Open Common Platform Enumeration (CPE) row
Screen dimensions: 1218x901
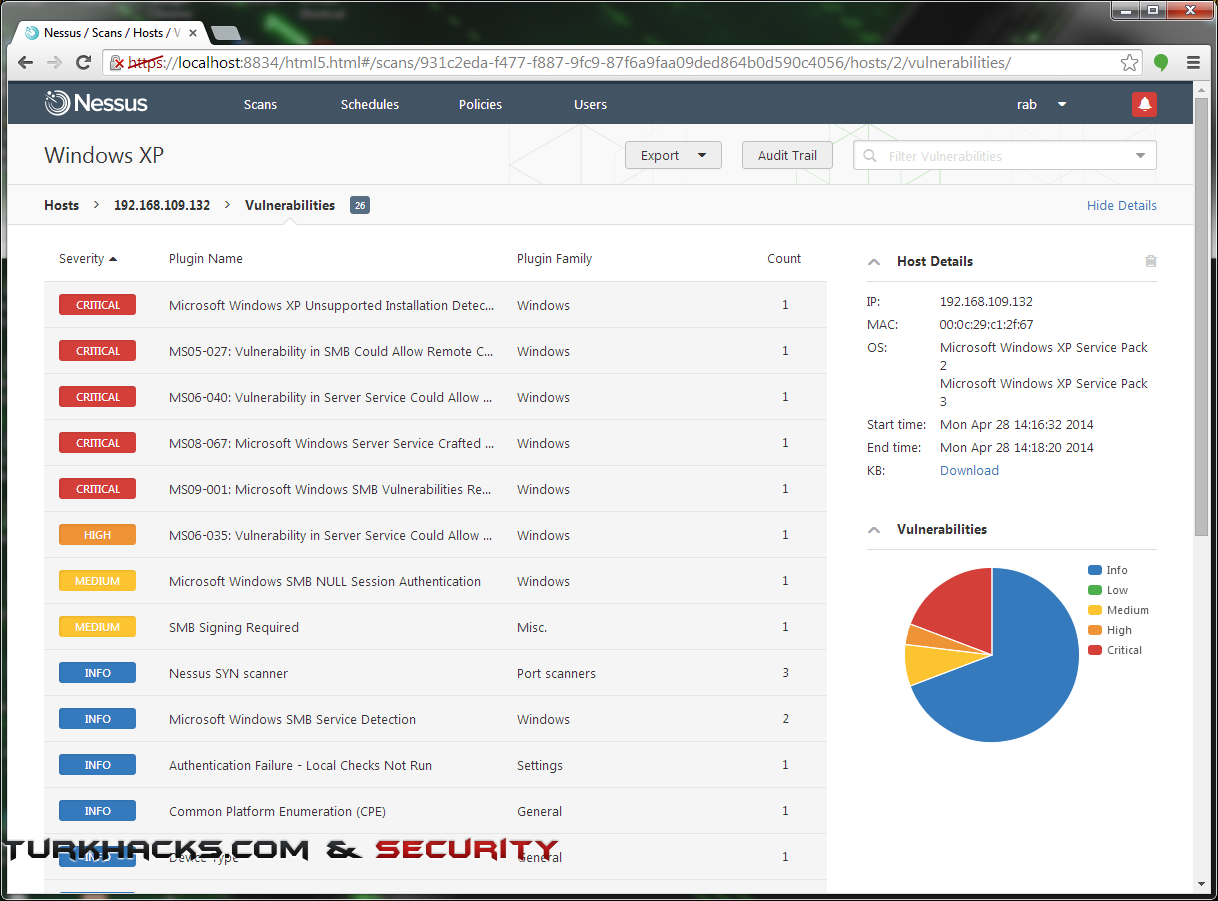coord(435,811)
